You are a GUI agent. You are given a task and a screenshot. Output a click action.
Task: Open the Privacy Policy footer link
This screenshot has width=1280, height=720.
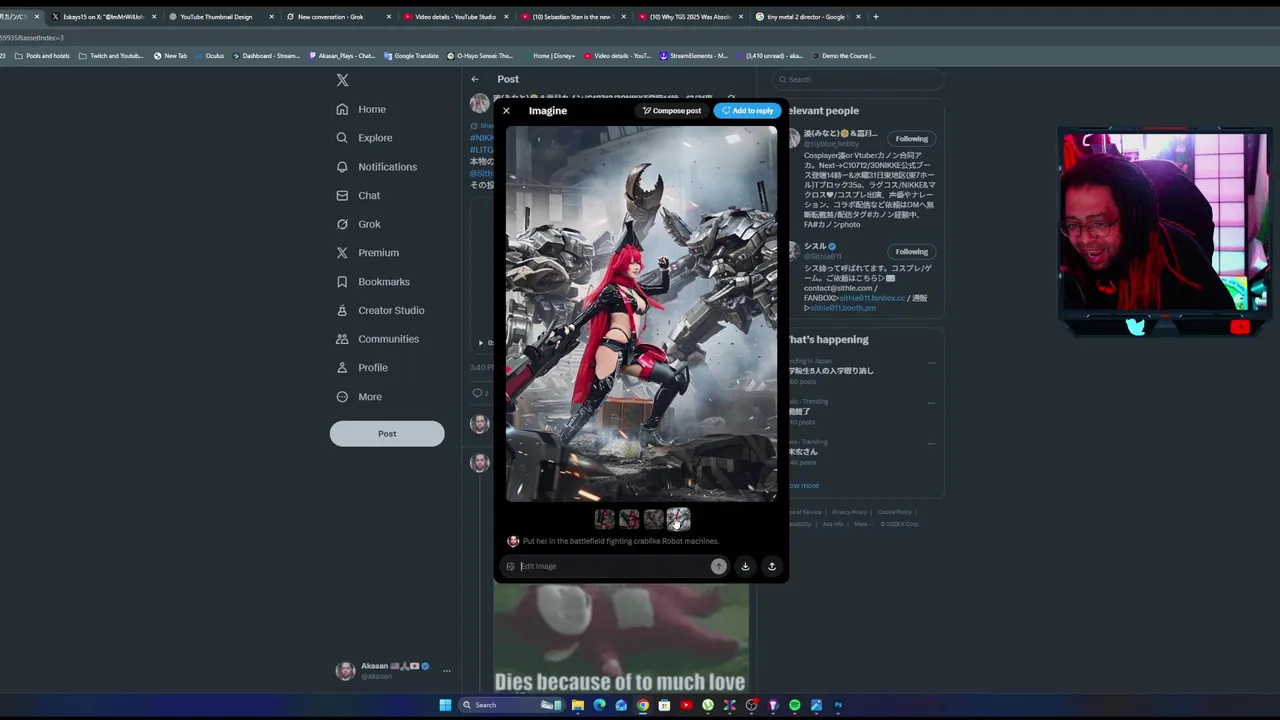(x=848, y=512)
